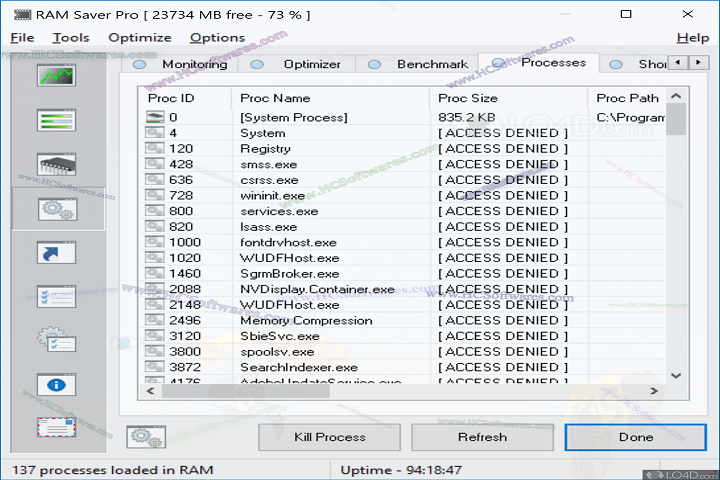This screenshot has height=480, width=720.
Task: Open the Help menu
Action: [x=692, y=38]
